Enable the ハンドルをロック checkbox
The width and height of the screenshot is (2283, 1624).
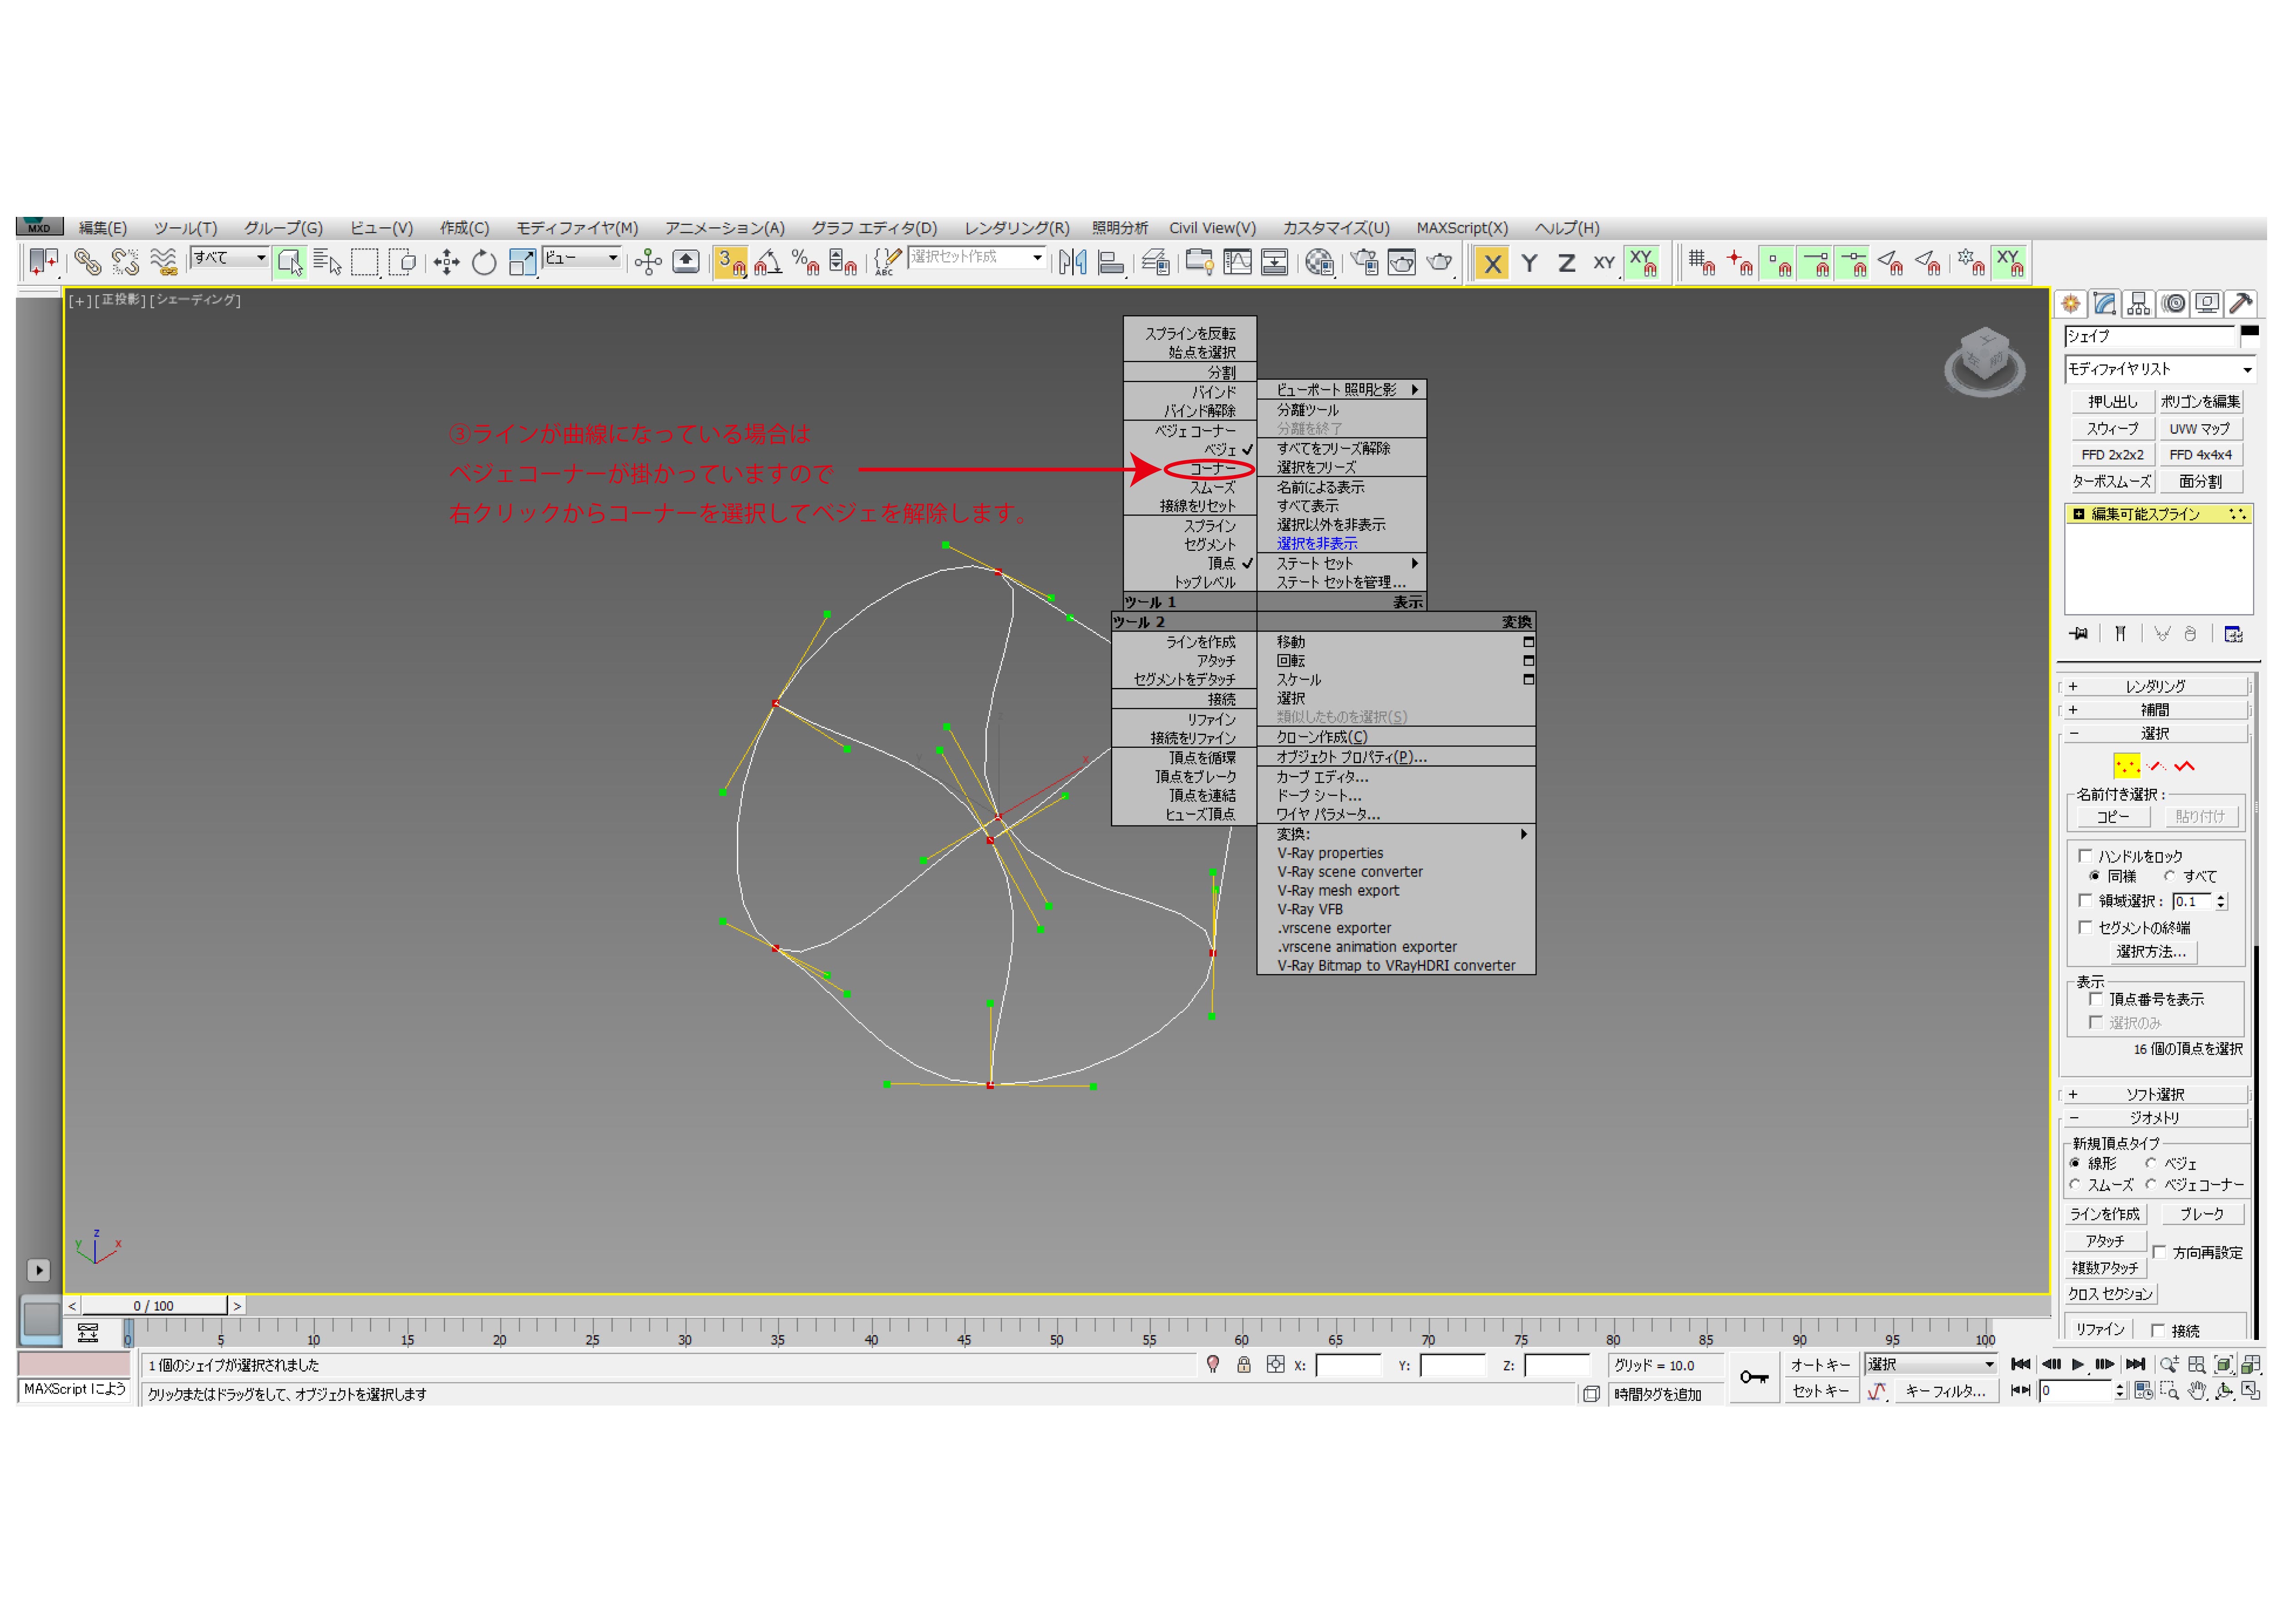coord(2085,856)
